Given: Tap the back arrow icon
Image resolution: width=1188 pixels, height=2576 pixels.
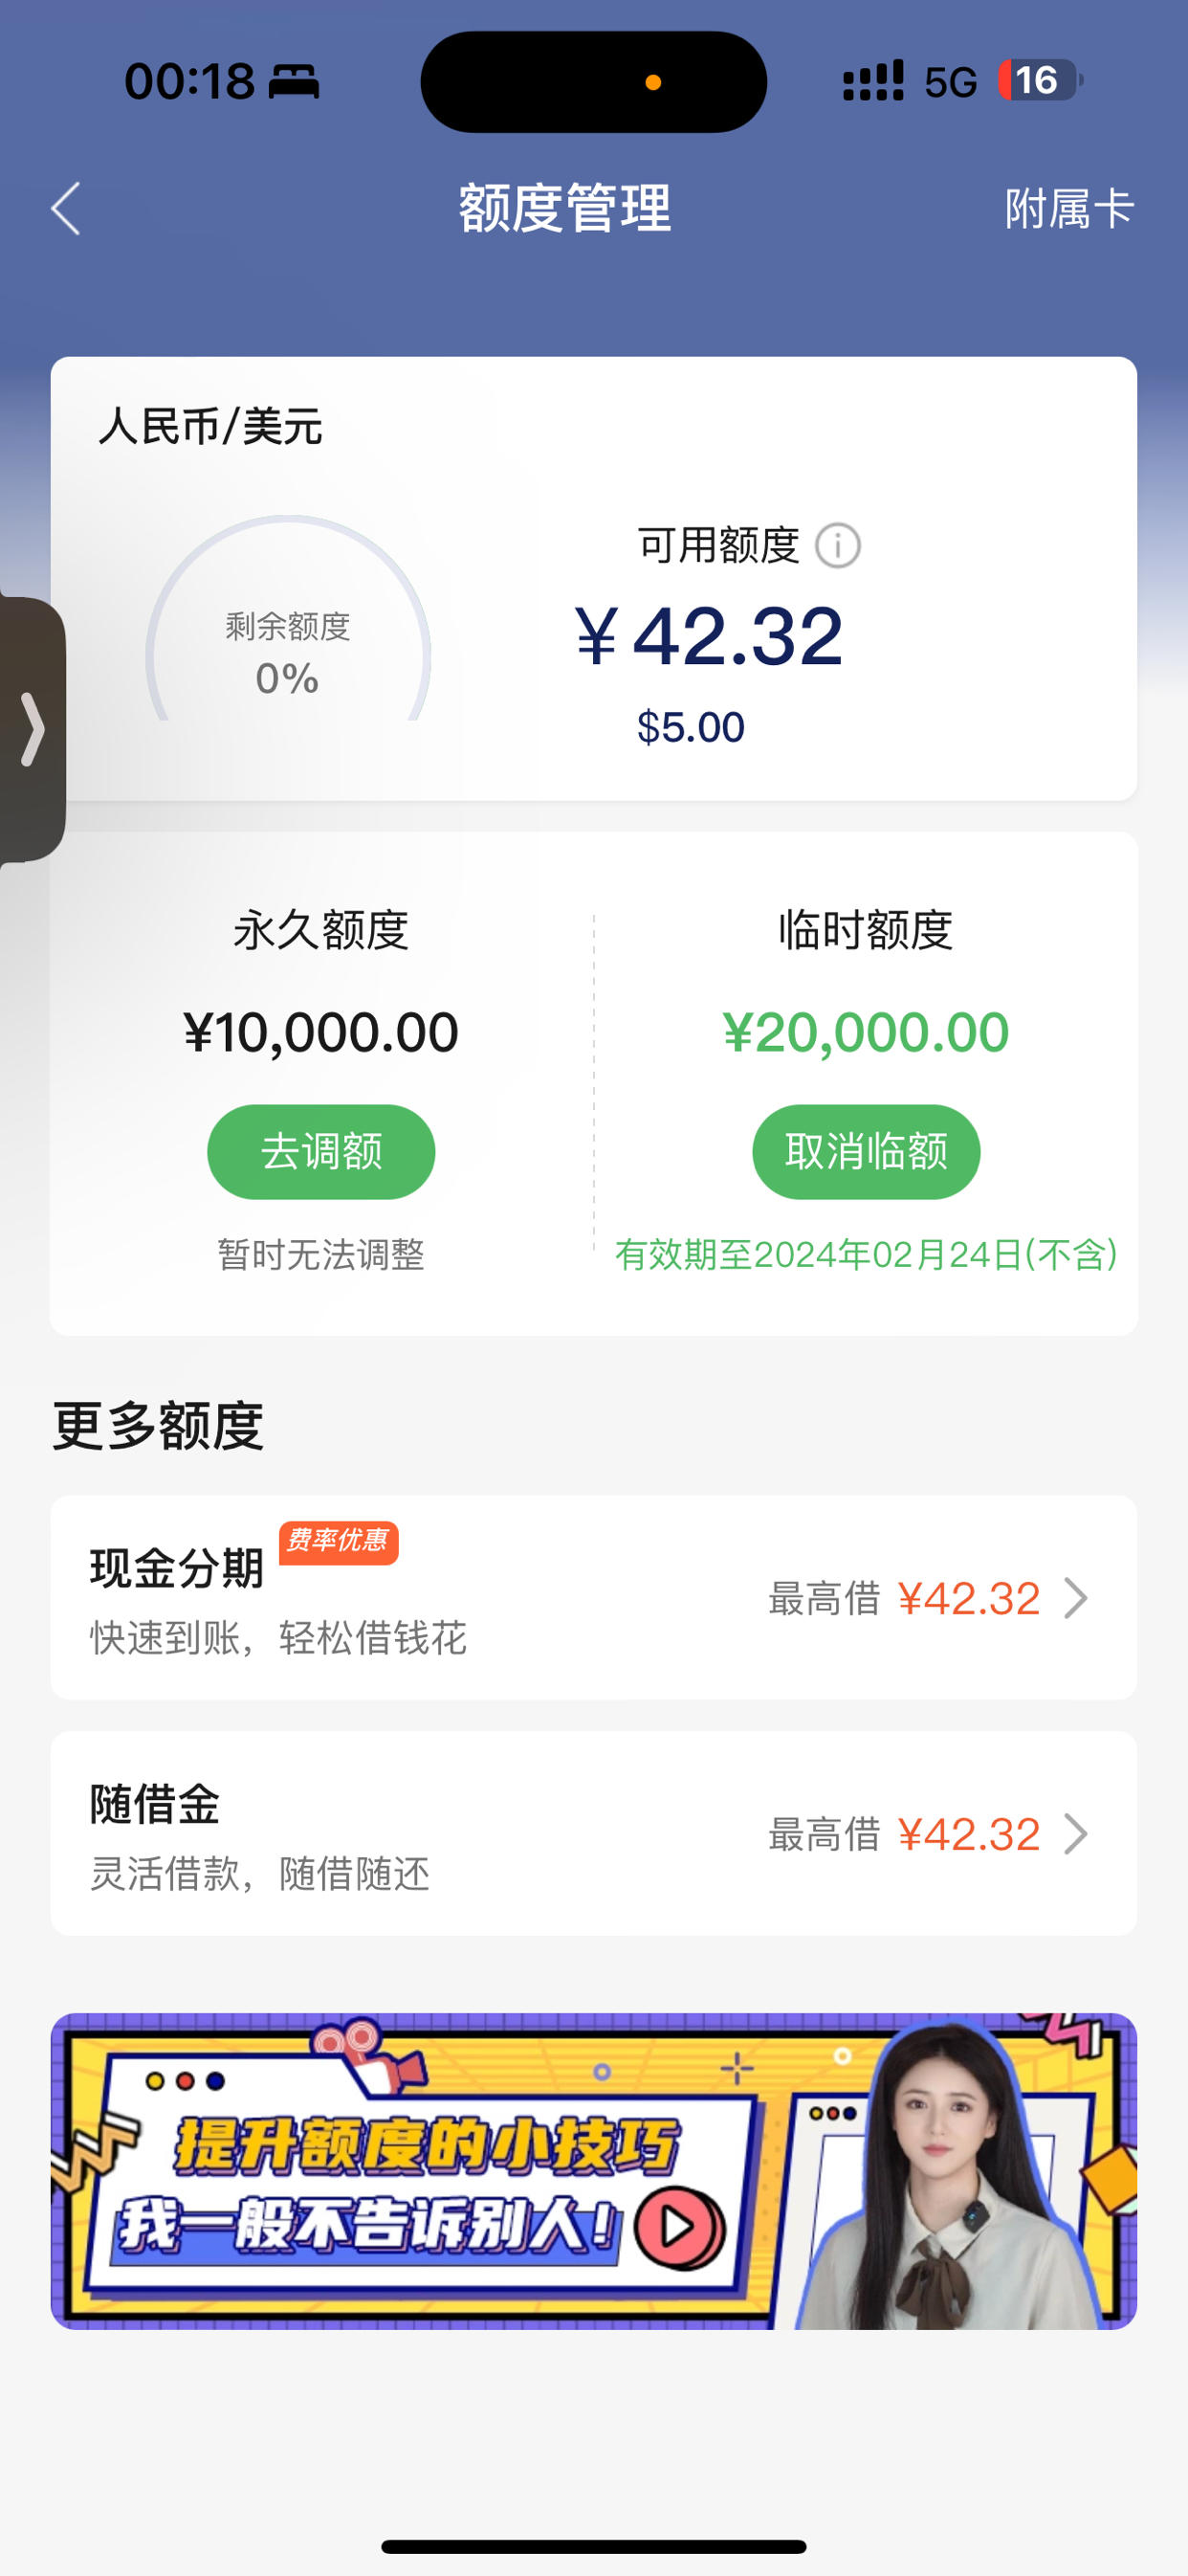Looking at the screenshot, I should click(66, 209).
